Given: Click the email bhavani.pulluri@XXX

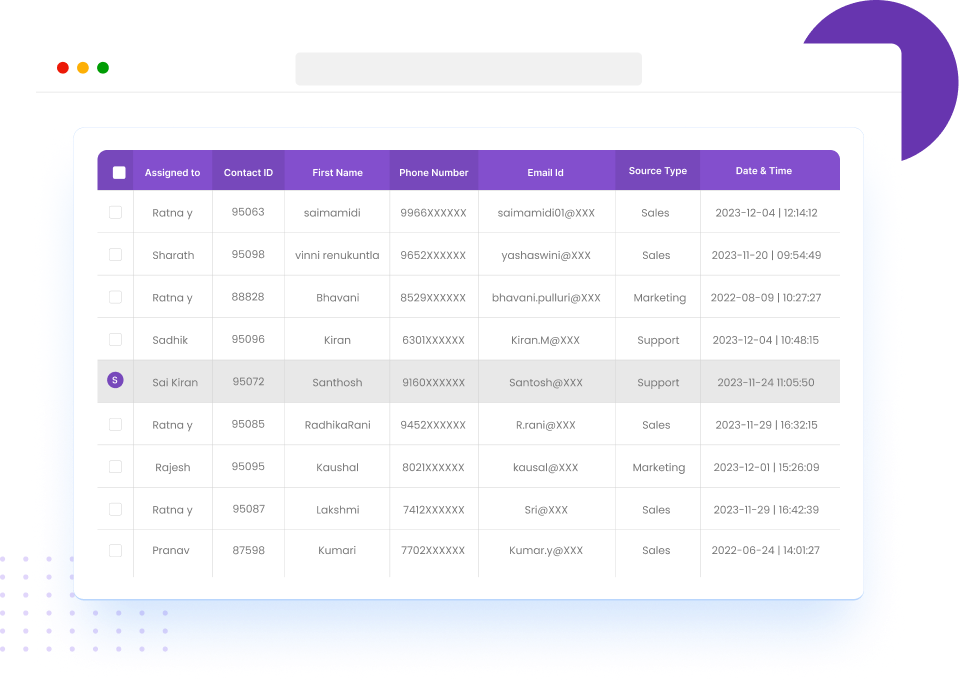Looking at the screenshot, I should tap(546, 298).
